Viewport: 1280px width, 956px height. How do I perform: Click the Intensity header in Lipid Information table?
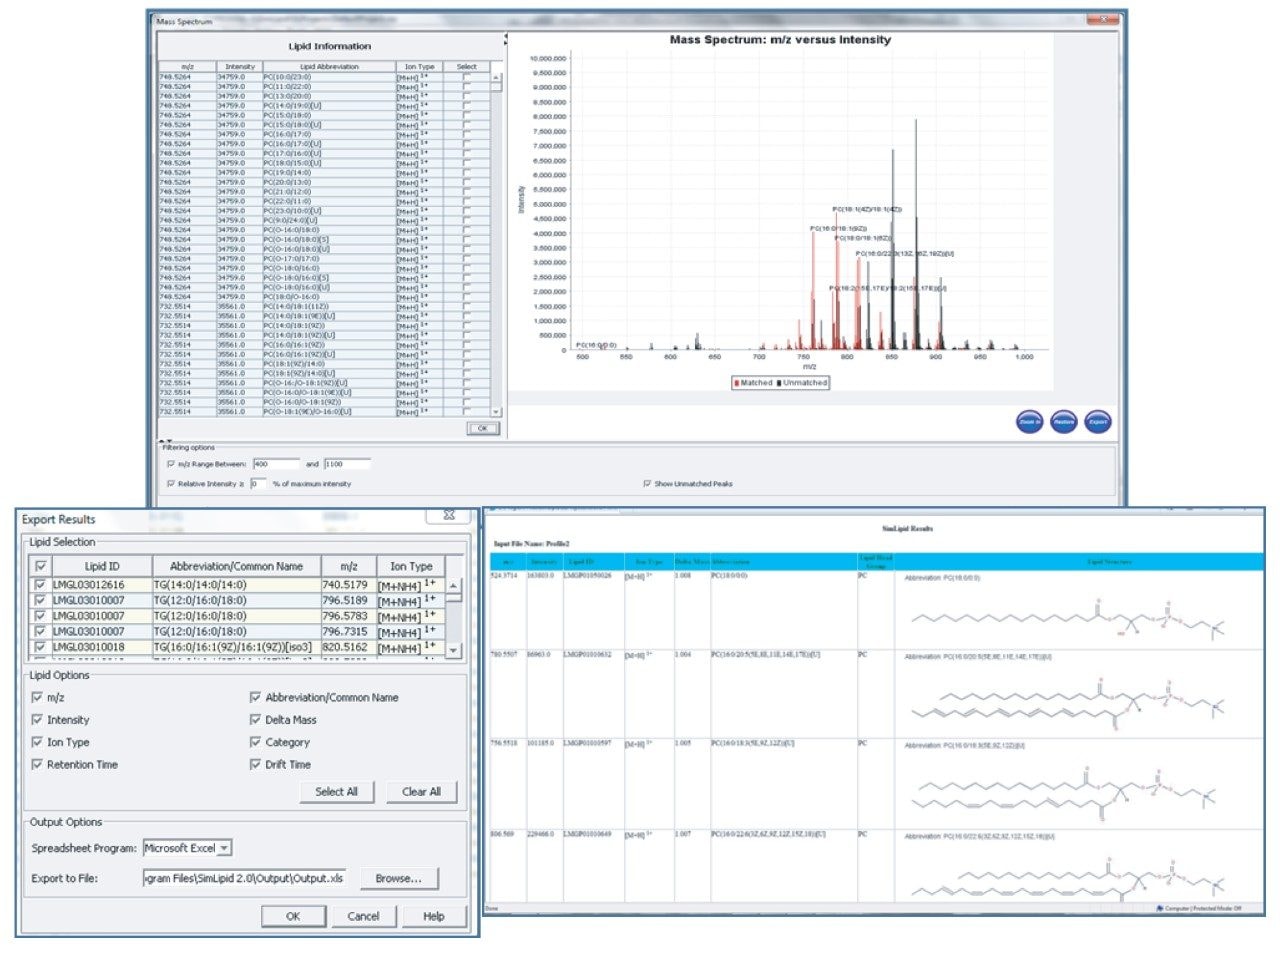tap(239, 67)
